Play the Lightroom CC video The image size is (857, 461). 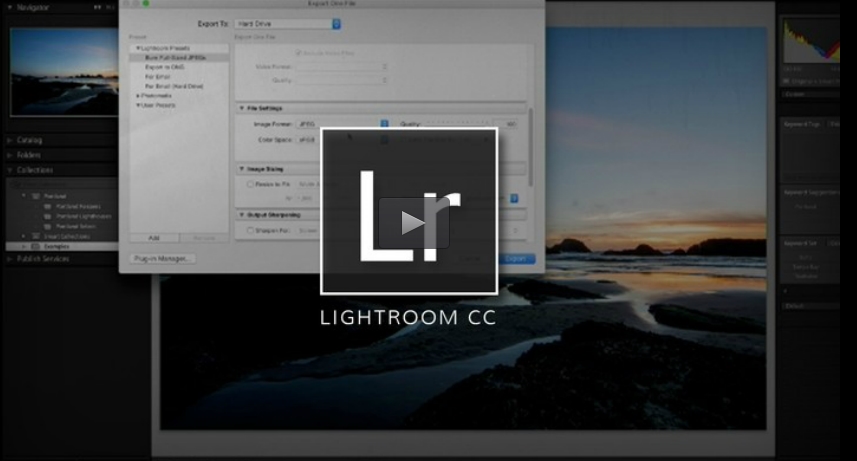(x=414, y=223)
